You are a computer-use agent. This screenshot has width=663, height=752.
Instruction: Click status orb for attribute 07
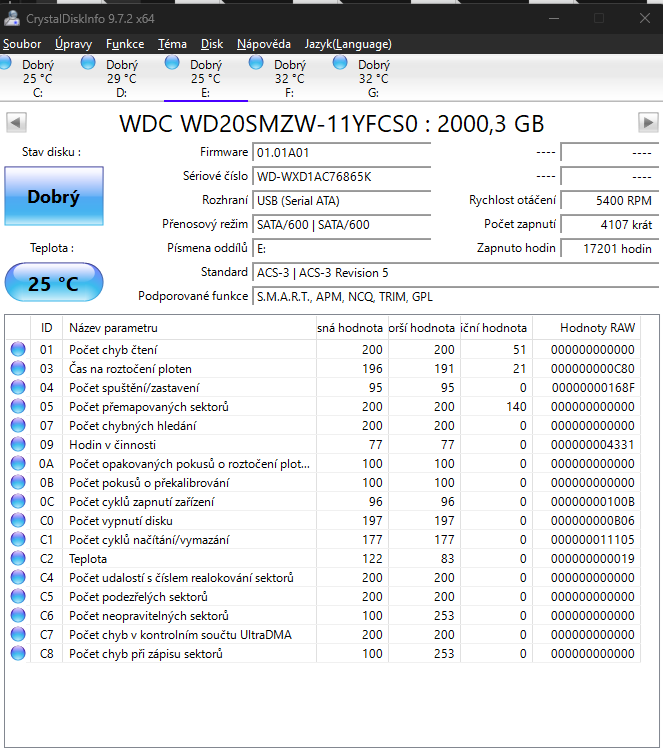[x=18, y=425]
